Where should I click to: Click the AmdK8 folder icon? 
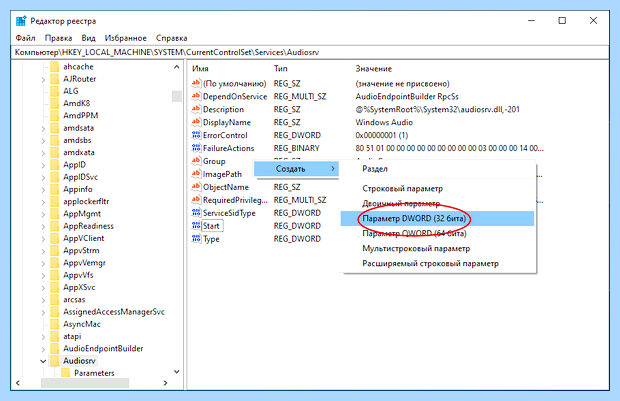pyautogui.click(x=55, y=103)
